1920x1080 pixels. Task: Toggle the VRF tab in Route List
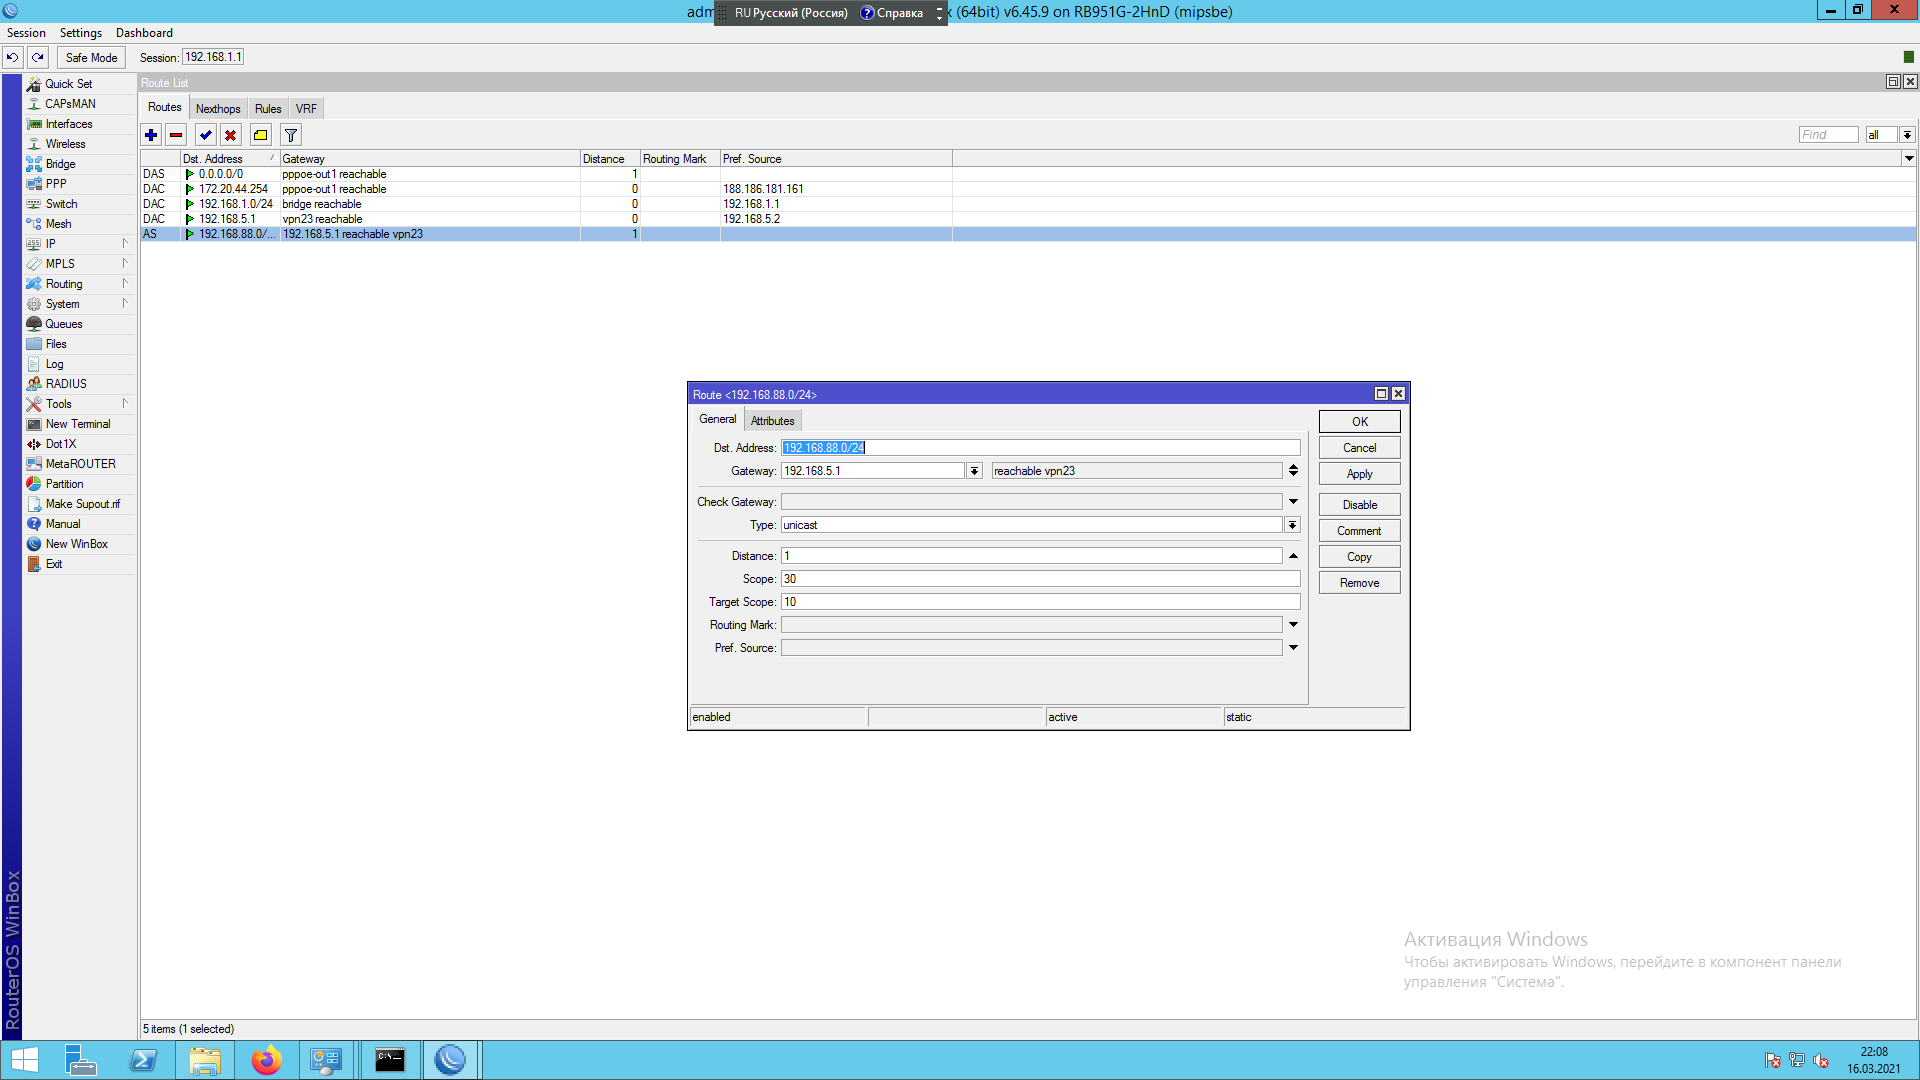coord(305,108)
